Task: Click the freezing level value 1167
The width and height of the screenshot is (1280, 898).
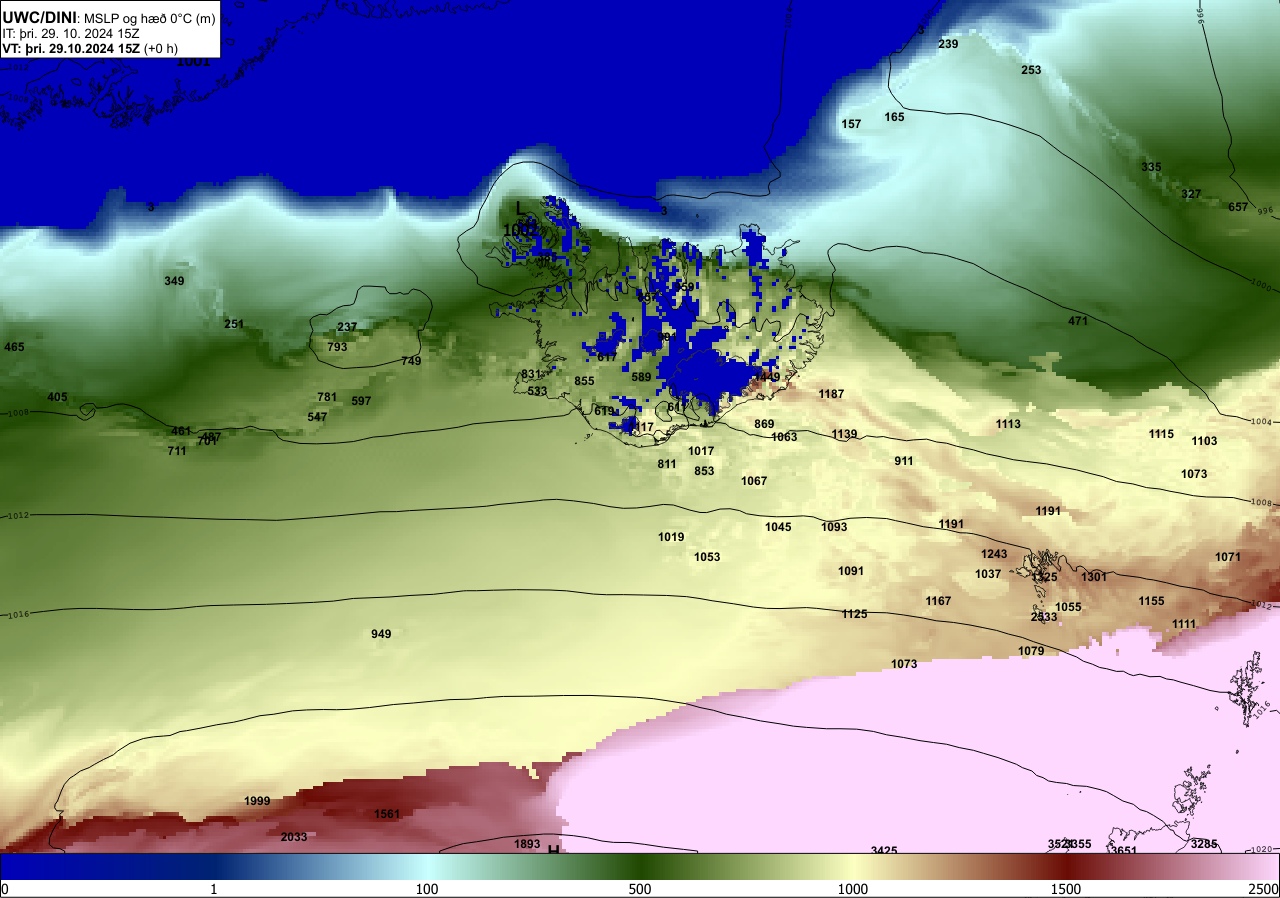Action: 938,601
